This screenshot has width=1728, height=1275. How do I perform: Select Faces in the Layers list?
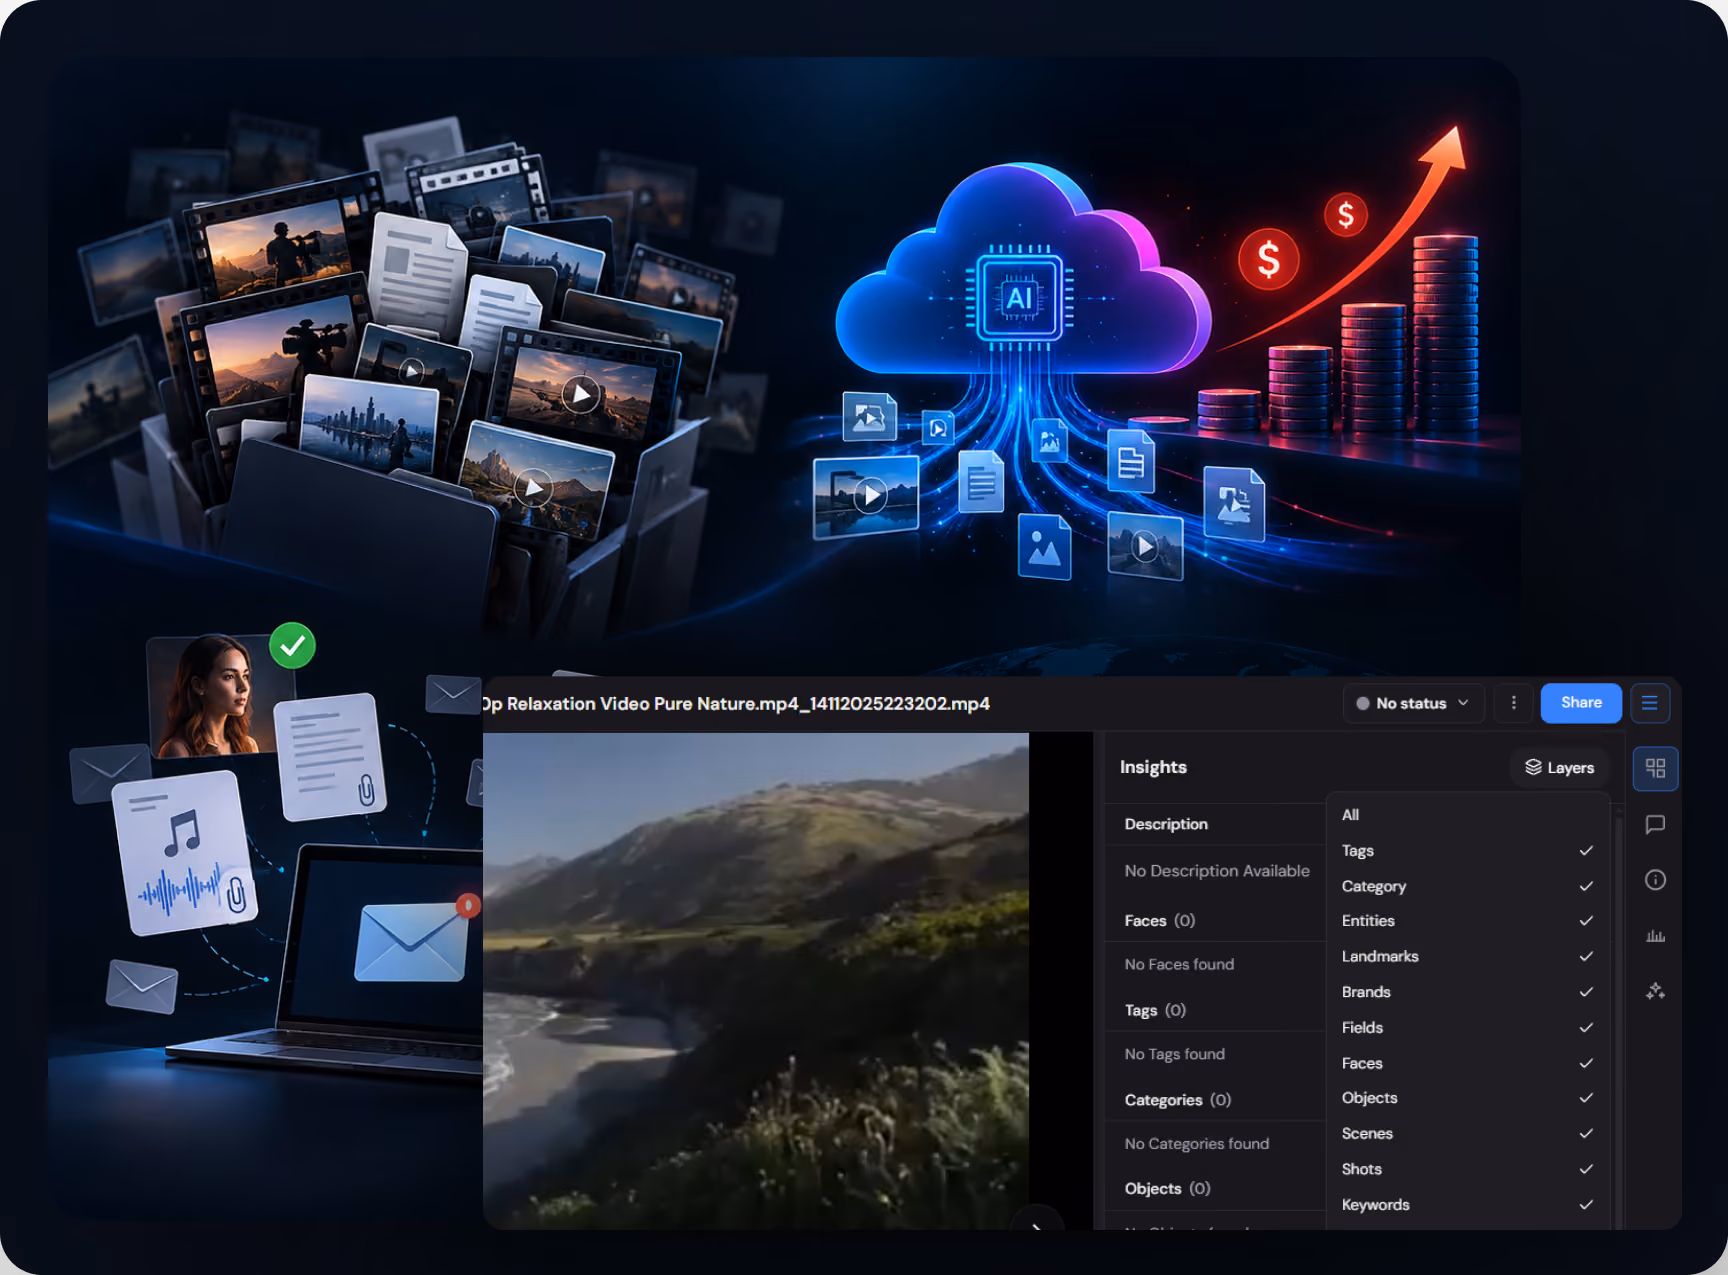[1468, 1063]
